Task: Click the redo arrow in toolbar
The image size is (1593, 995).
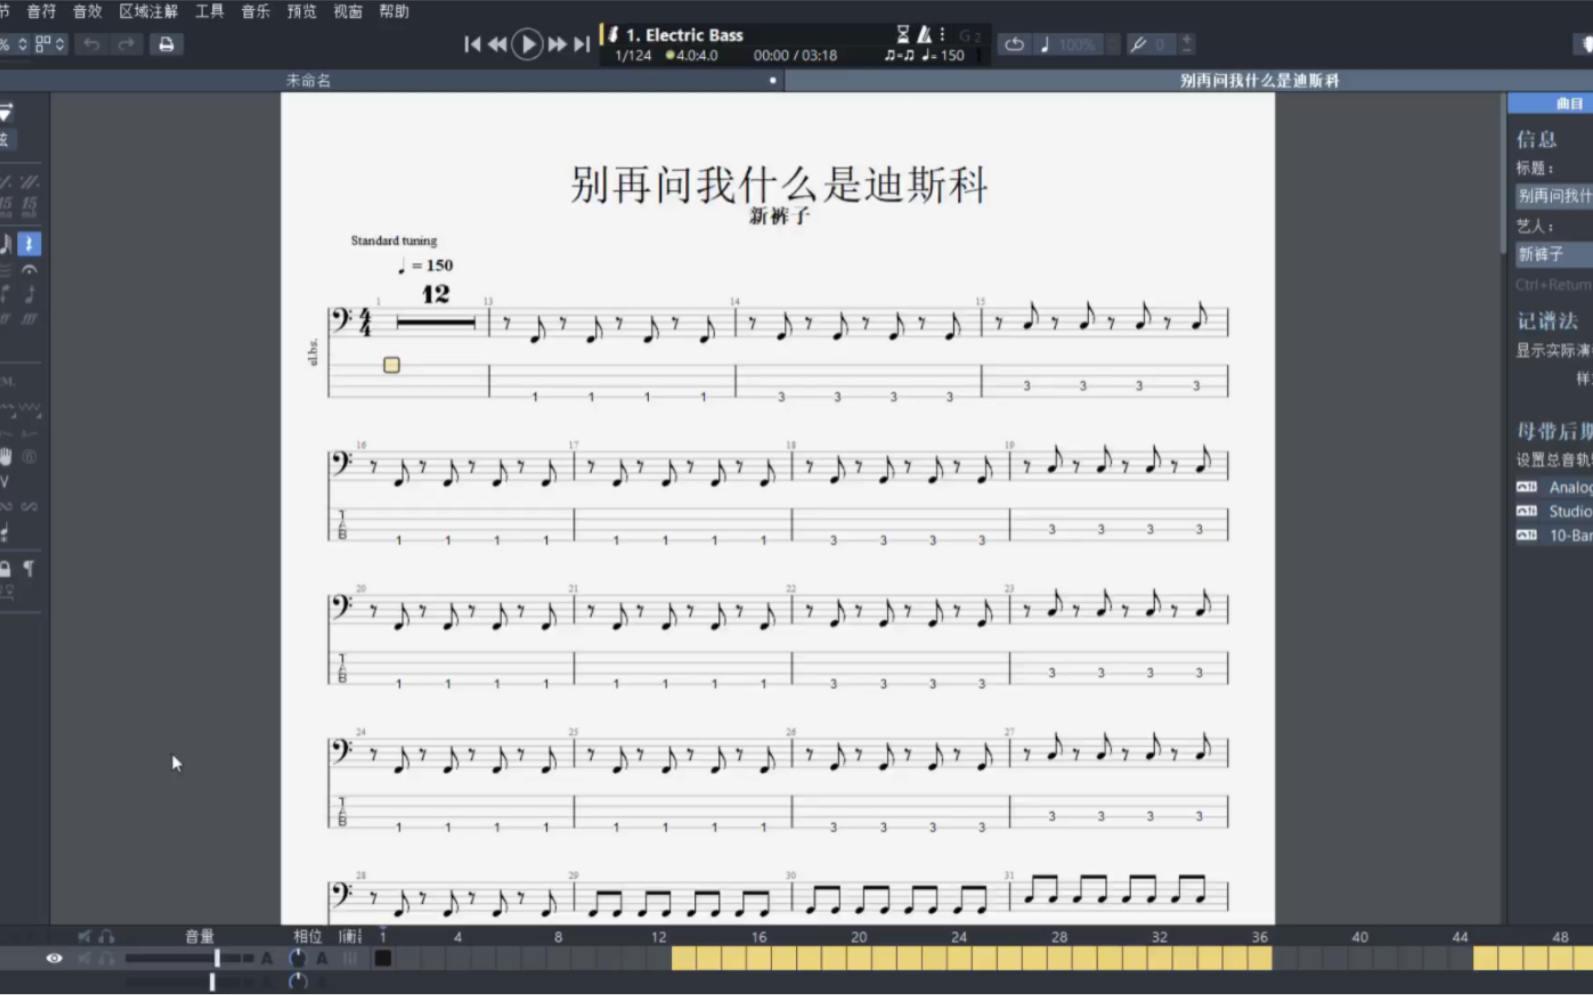Action: (x=126, y=44)
